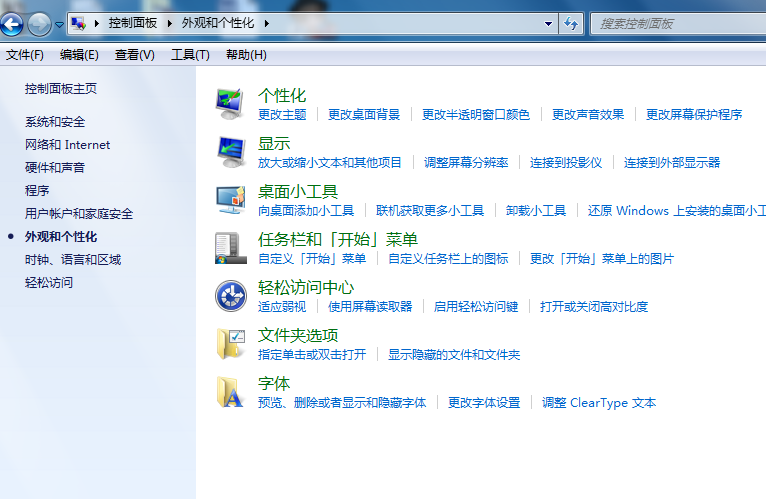Click 自定义任务栏上的图标 link
Screen dimensions: 766x499
(x=448, y=258)
